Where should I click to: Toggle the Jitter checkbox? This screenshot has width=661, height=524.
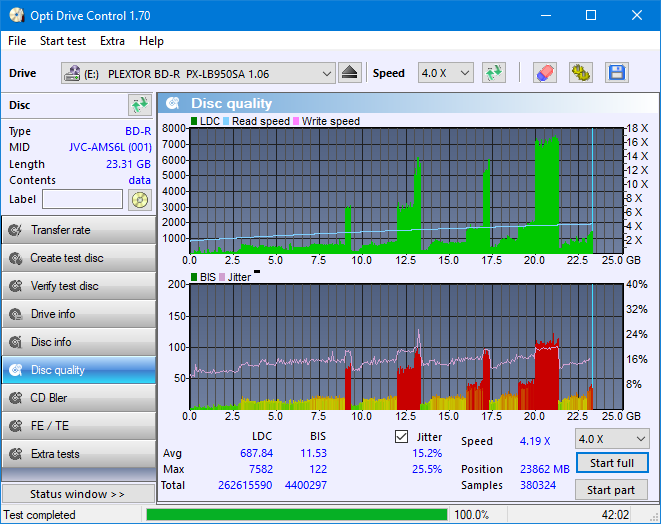(x=401, y=437)
